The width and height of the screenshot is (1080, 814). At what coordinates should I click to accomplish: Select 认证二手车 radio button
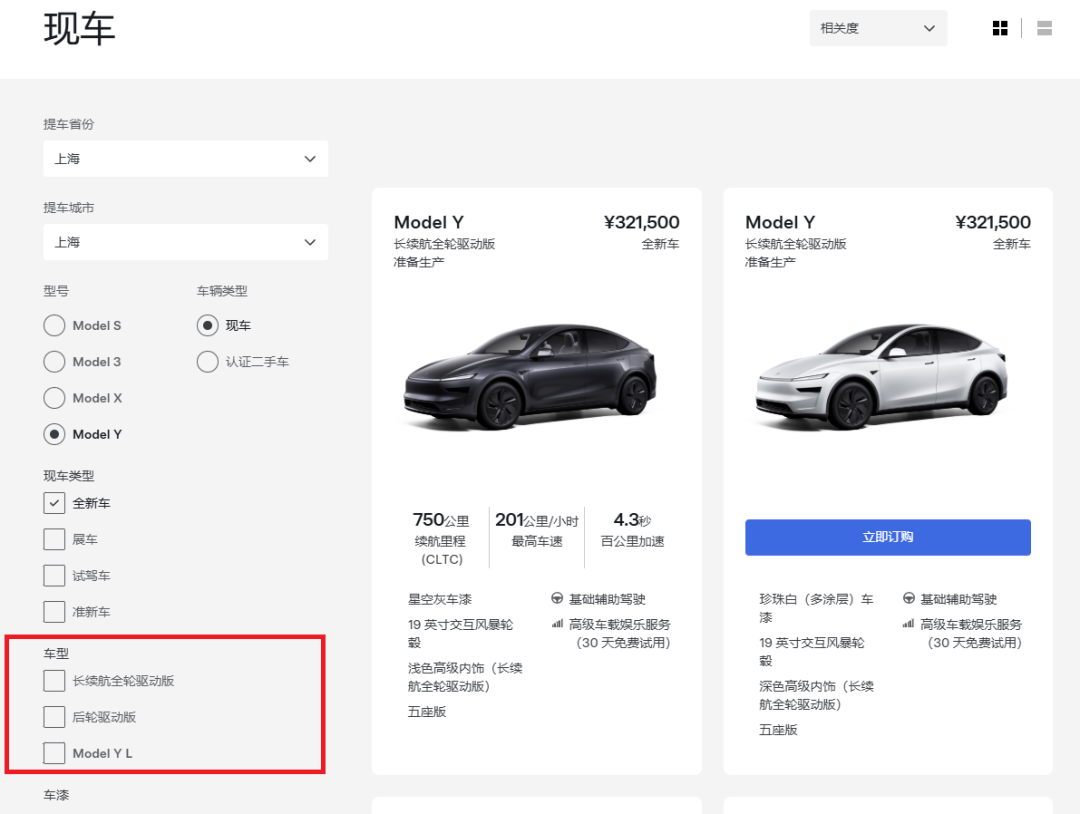pyautogui.click(x=207, y=362)
